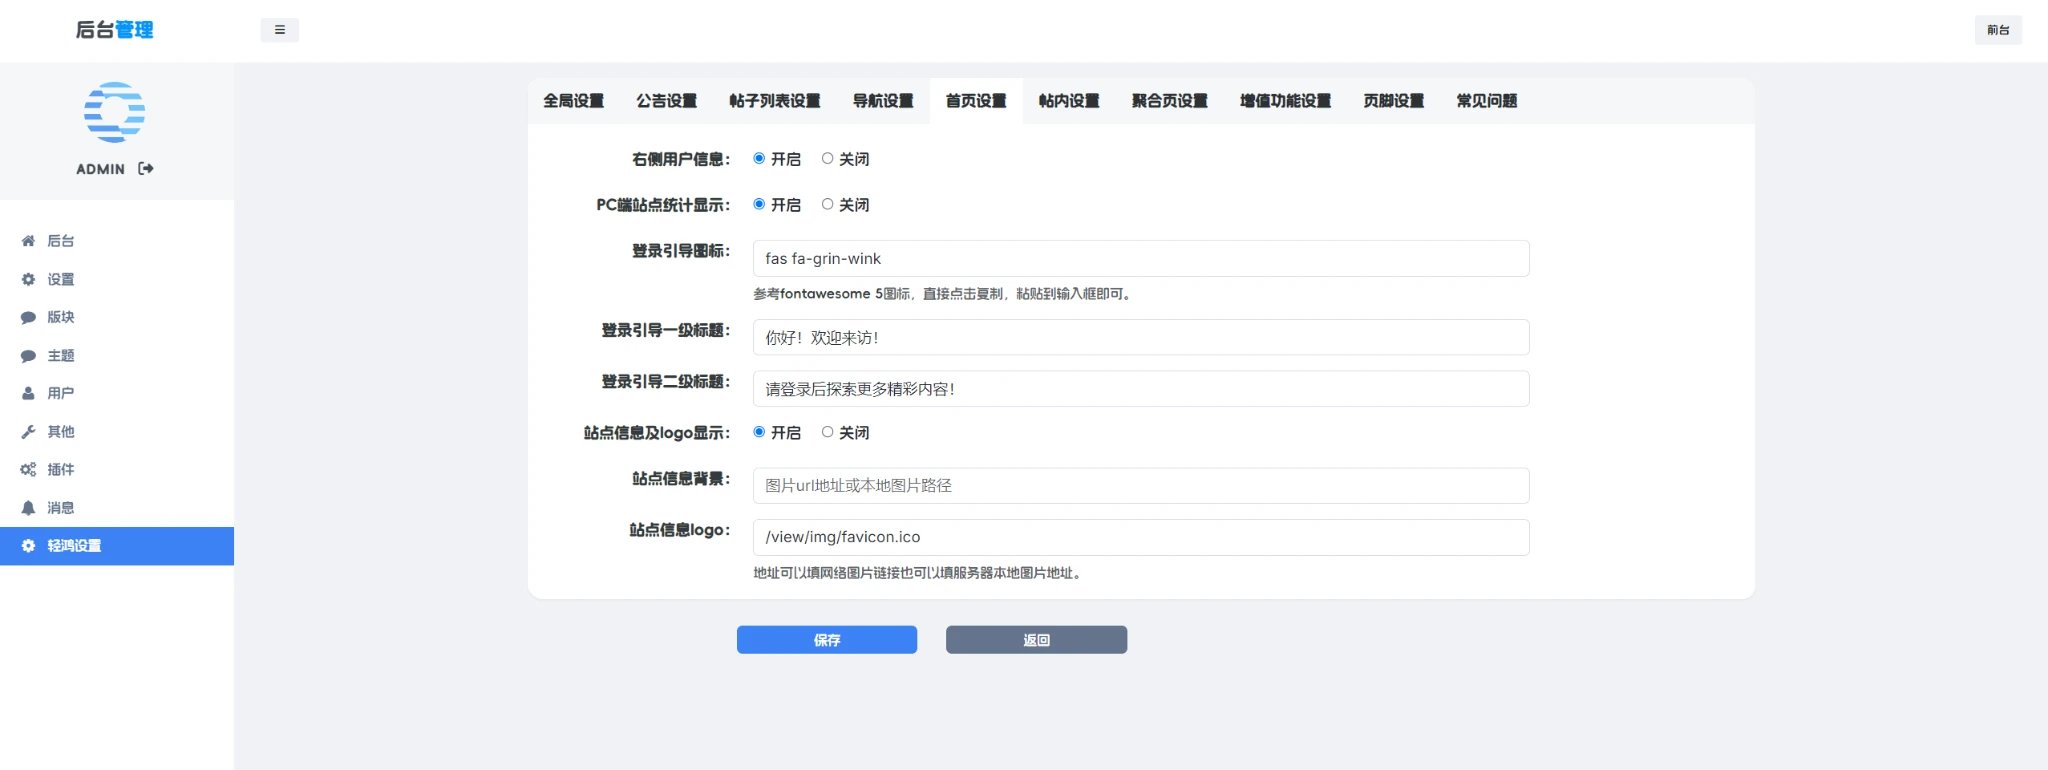Click the gray 返回 button
This screenshot has width=2048, height=770.
(1037, 640)
